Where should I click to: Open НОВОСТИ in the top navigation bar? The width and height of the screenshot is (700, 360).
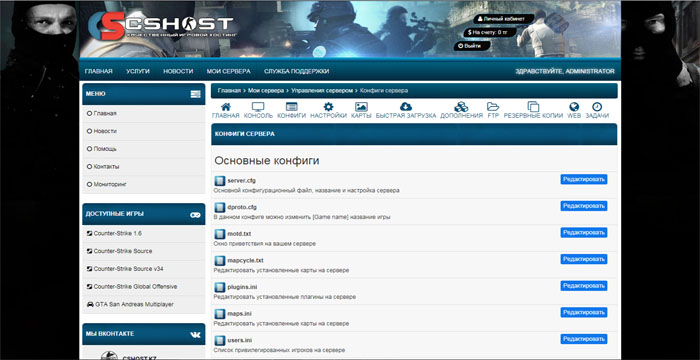[178, 71]
